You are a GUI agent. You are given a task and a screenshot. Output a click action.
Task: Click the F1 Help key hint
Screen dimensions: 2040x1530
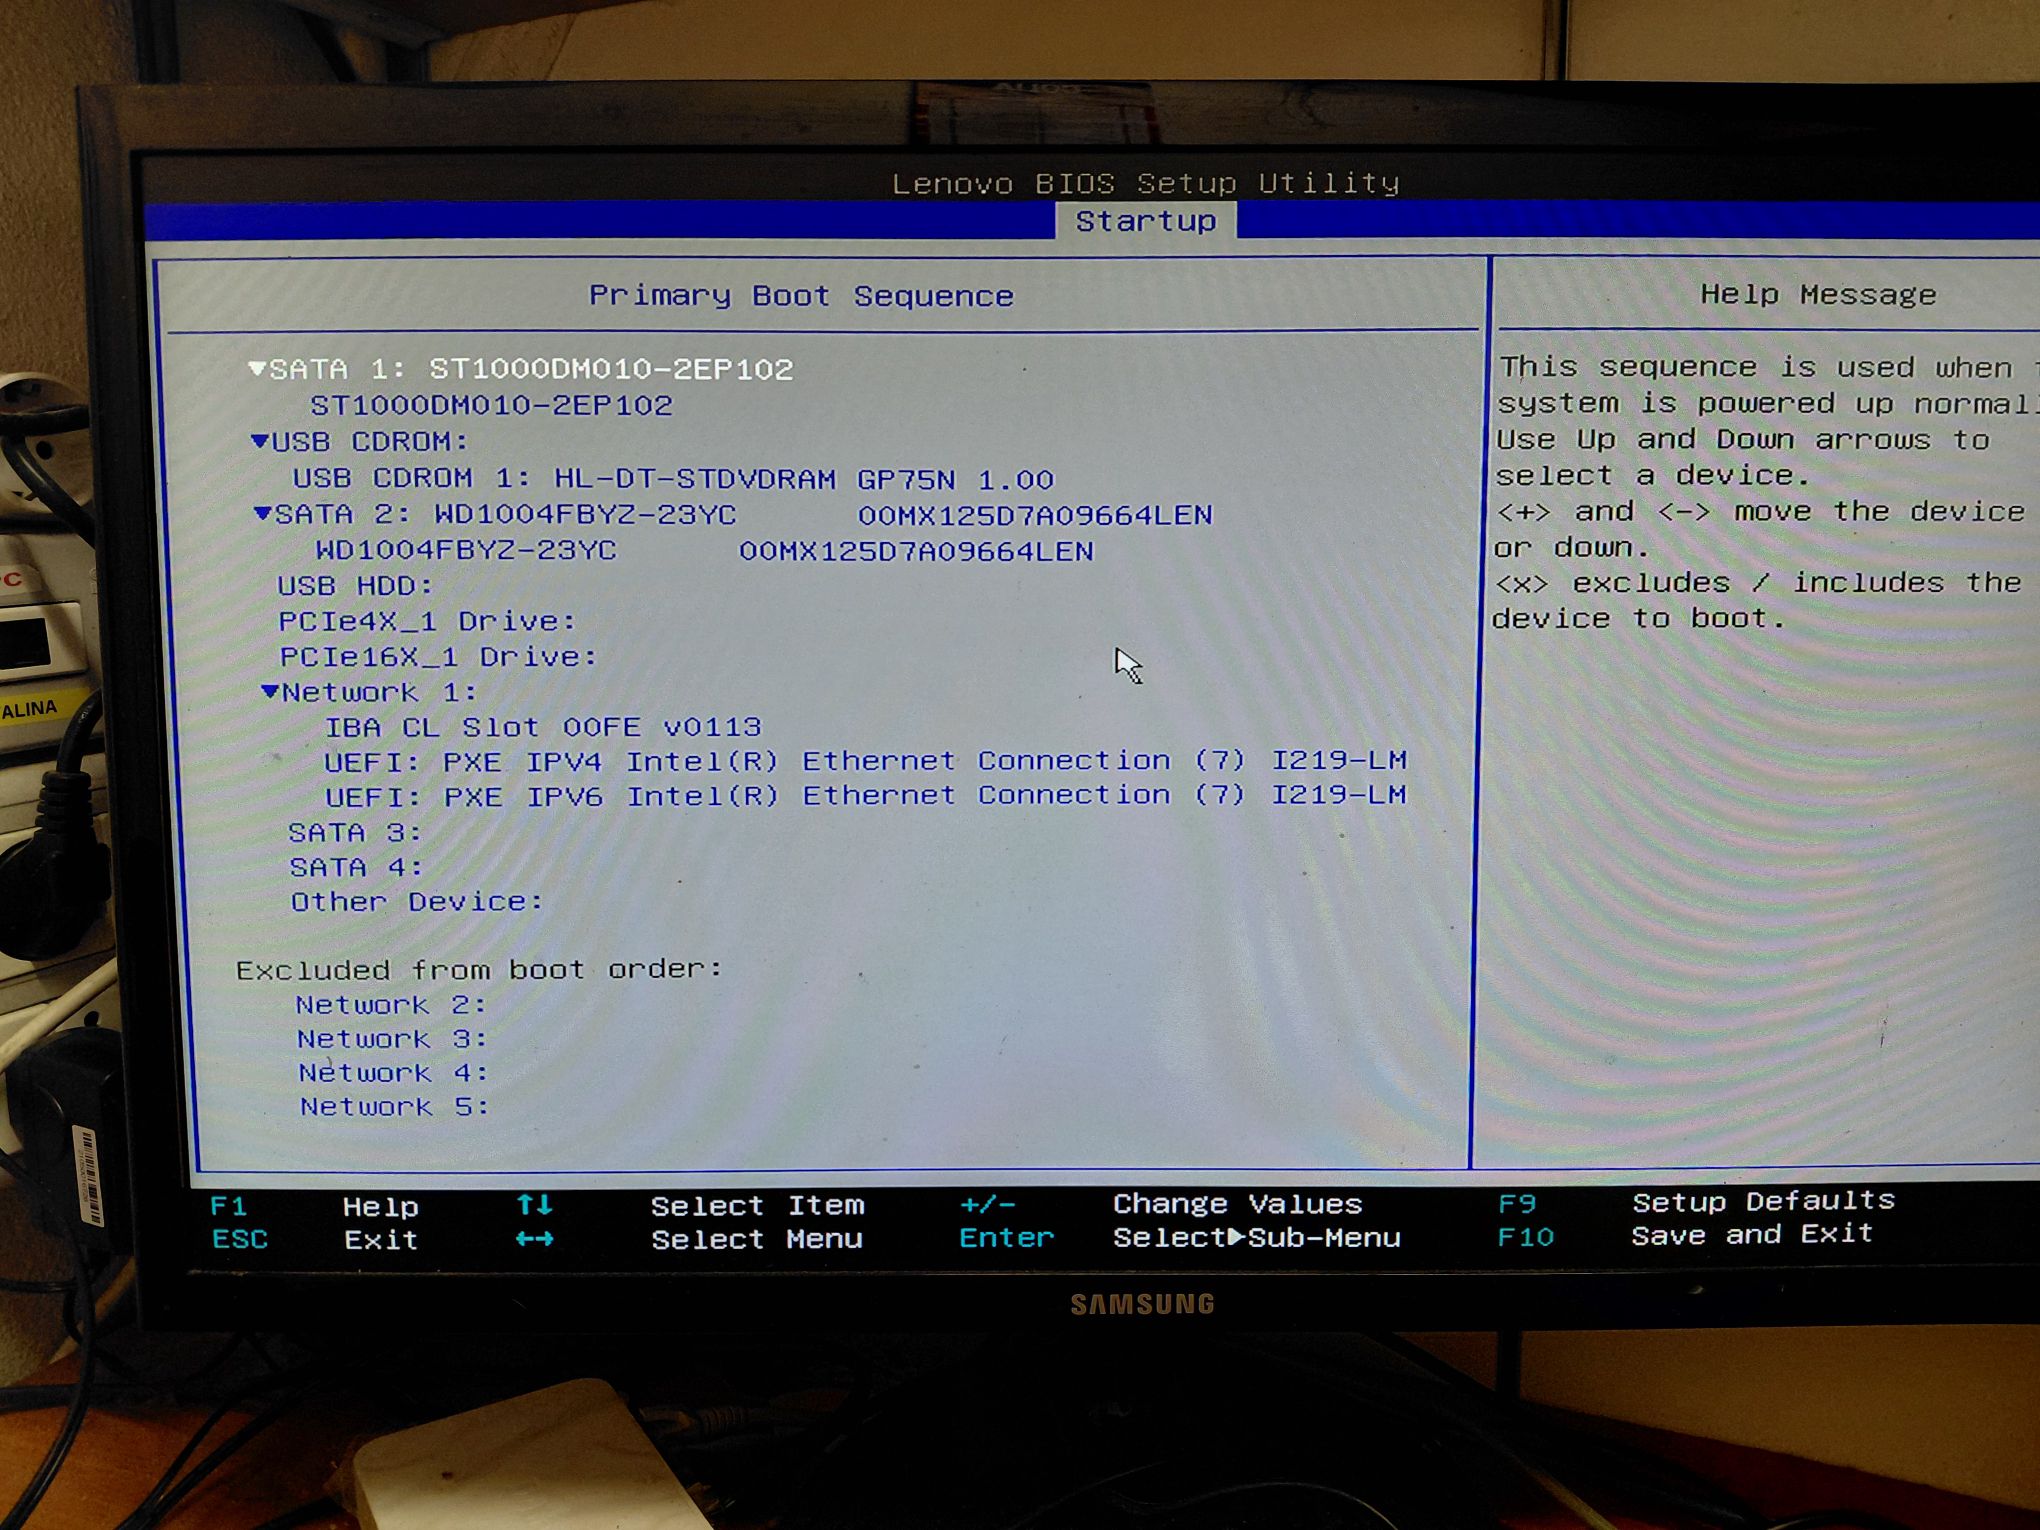(x=314, y=1206)
